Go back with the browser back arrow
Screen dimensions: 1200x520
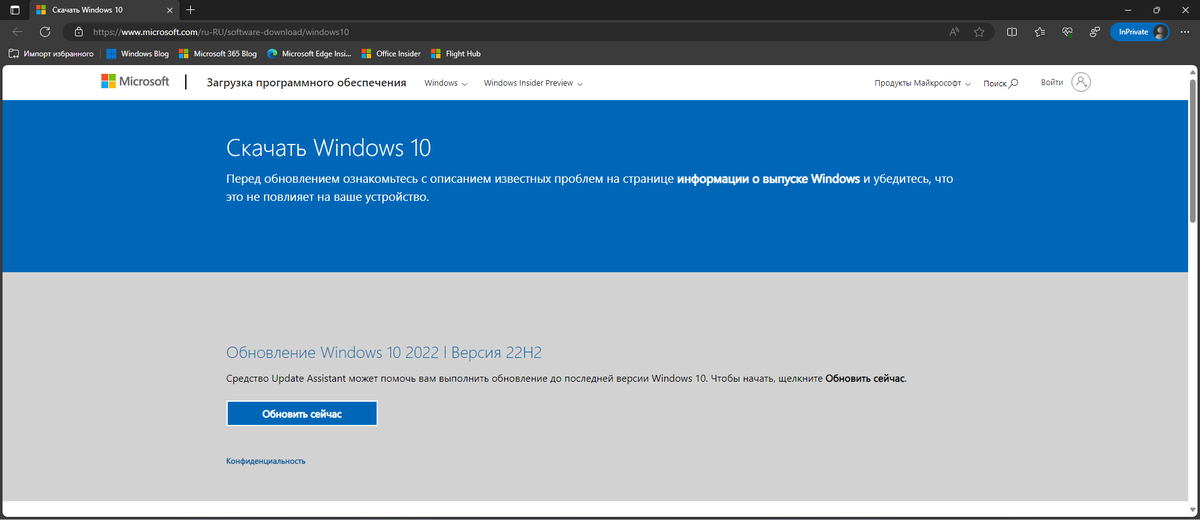click(17, 32)
